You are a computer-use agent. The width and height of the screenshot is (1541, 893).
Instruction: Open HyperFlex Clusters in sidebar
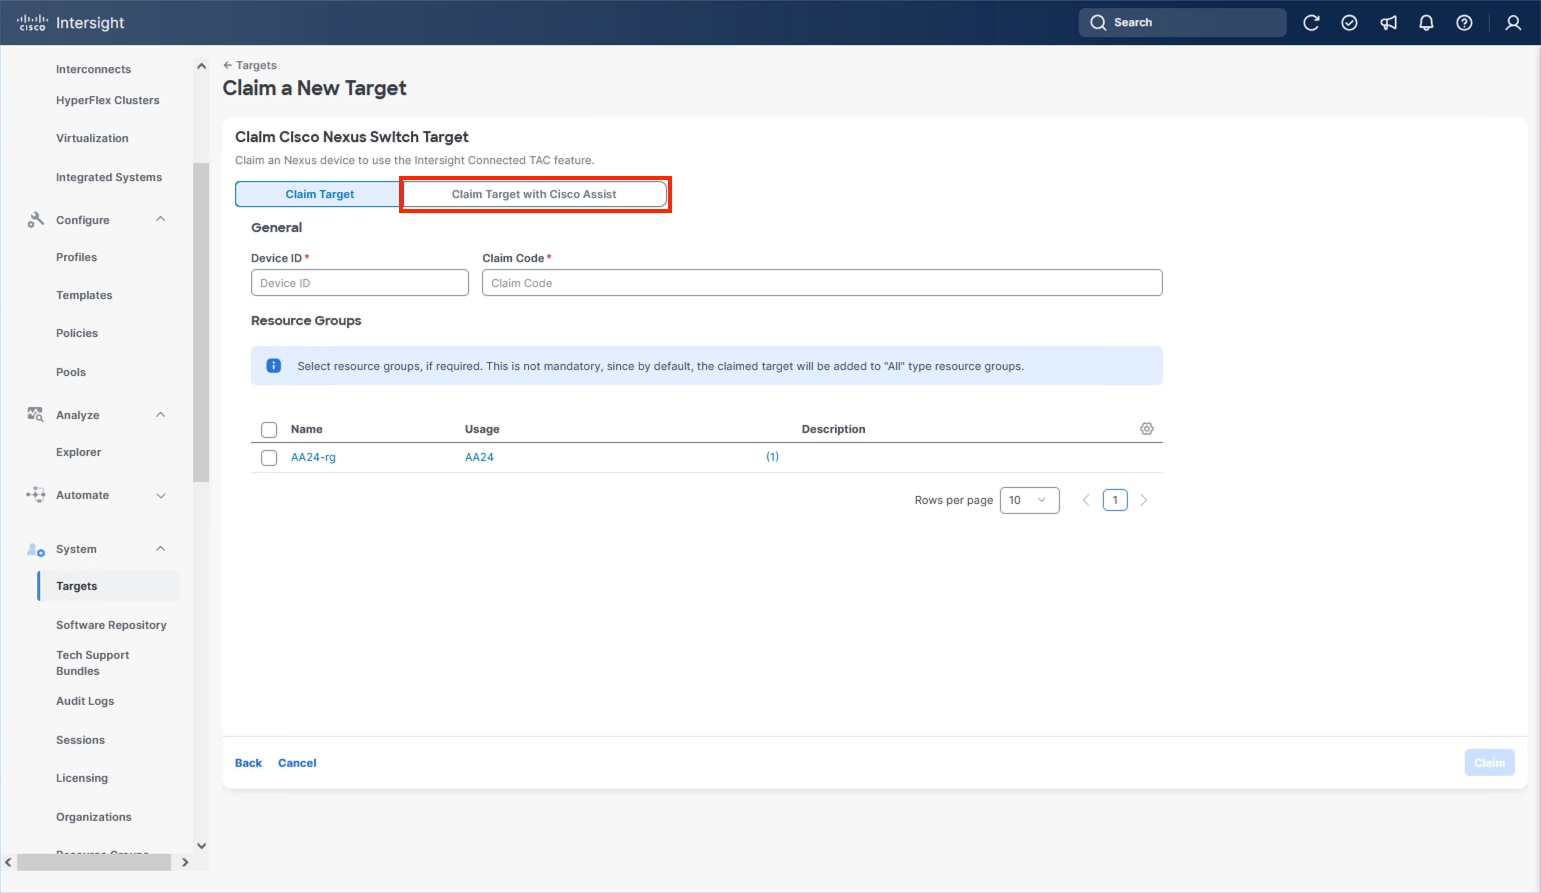click(108, 101)
